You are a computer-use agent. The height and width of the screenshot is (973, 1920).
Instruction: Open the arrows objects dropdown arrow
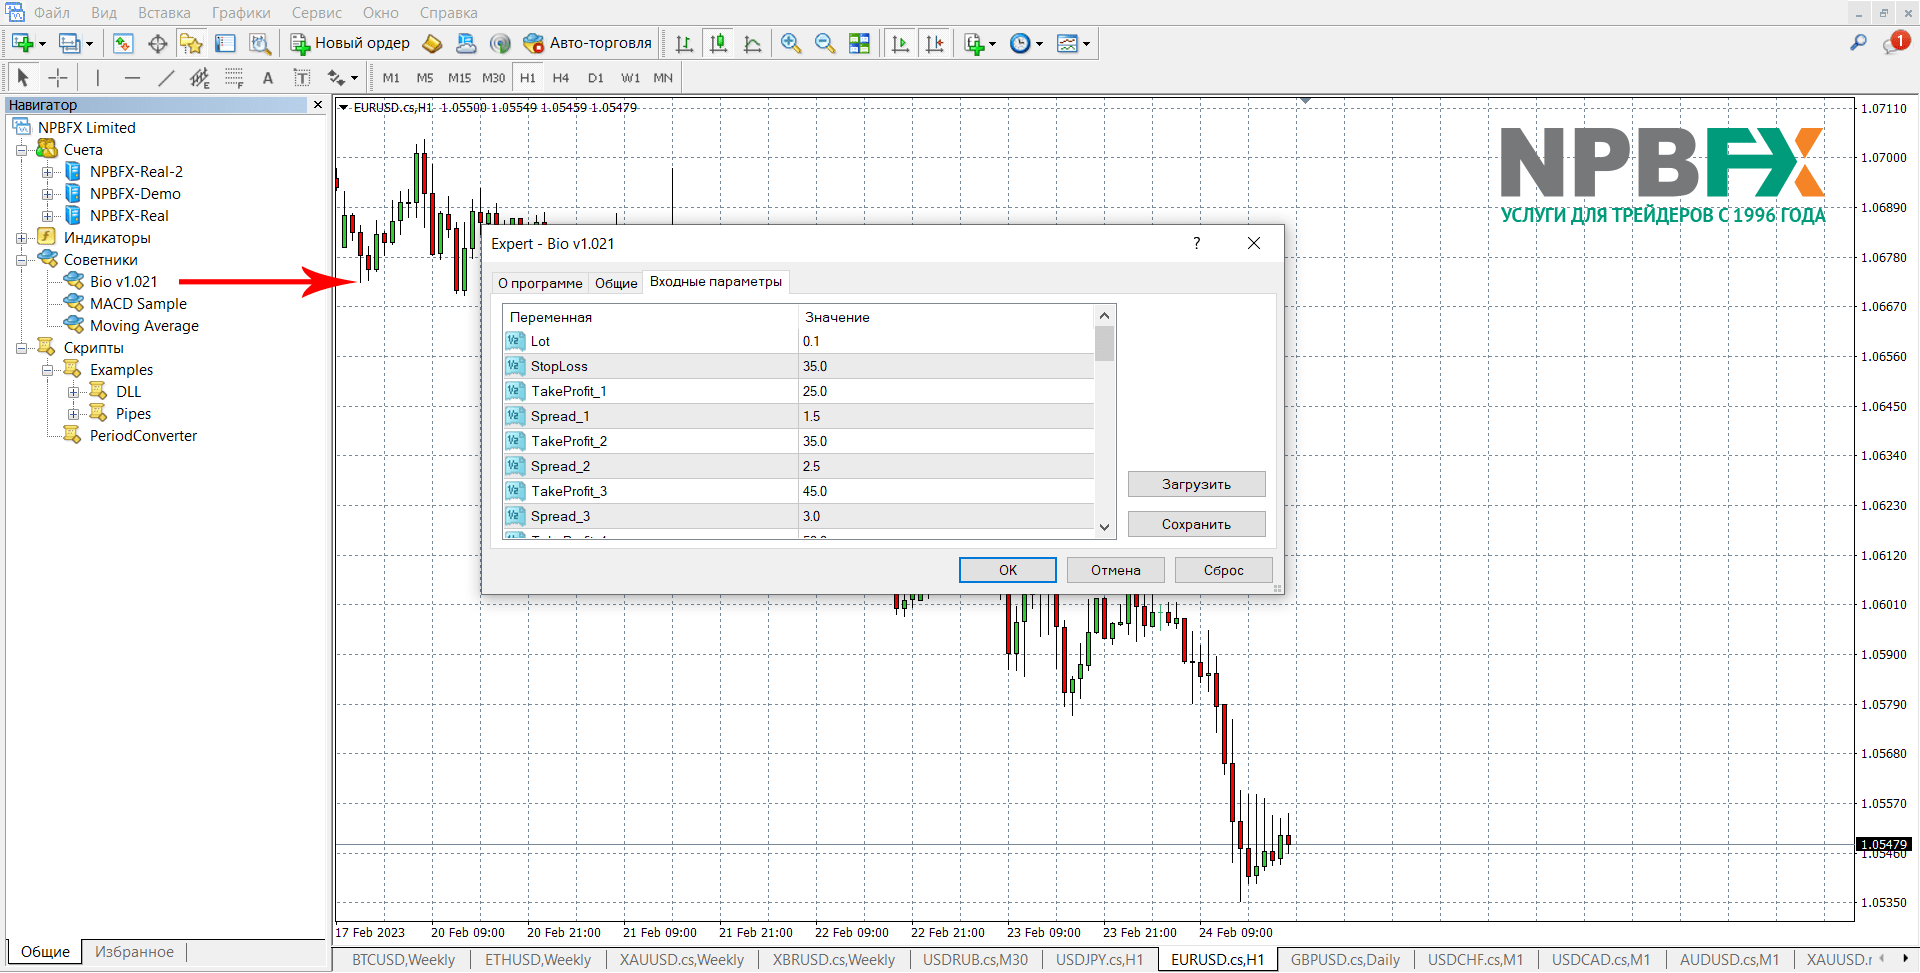point(354,77)
